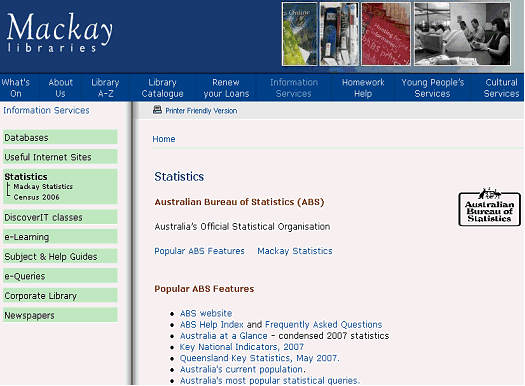Open Mackay Statistics sidebar sub-item
Viewport: 525px width, 386px height.
43,186
